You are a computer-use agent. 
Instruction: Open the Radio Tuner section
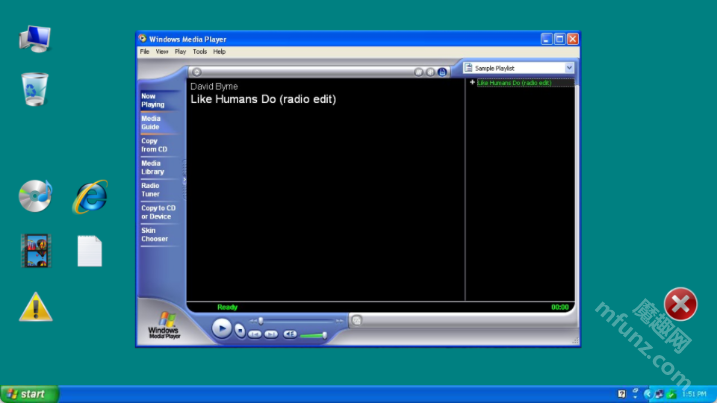pyautogui.click(x=150, y=189)
